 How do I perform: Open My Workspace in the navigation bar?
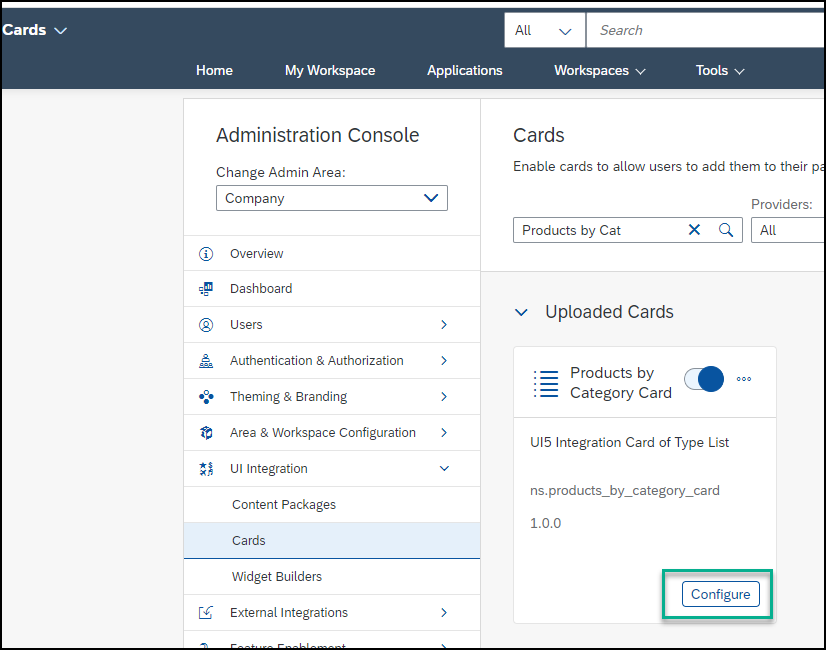point(330,71)
